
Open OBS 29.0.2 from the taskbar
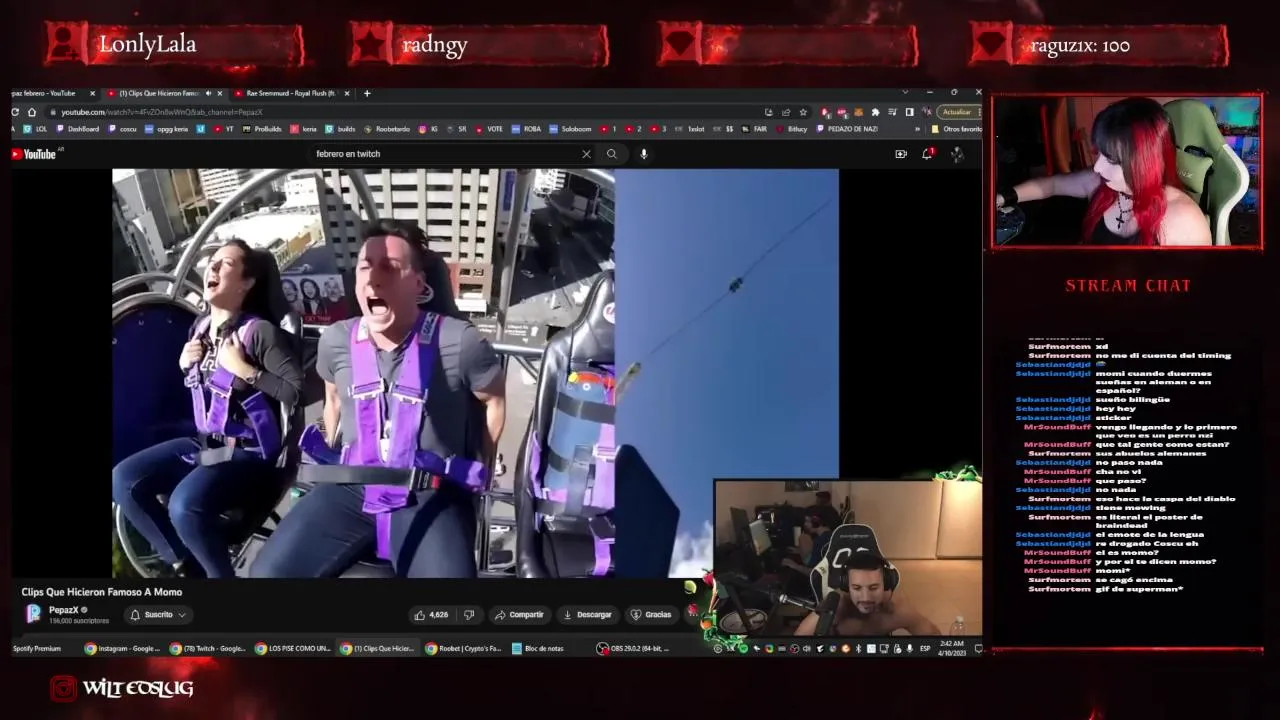[633, 648]
